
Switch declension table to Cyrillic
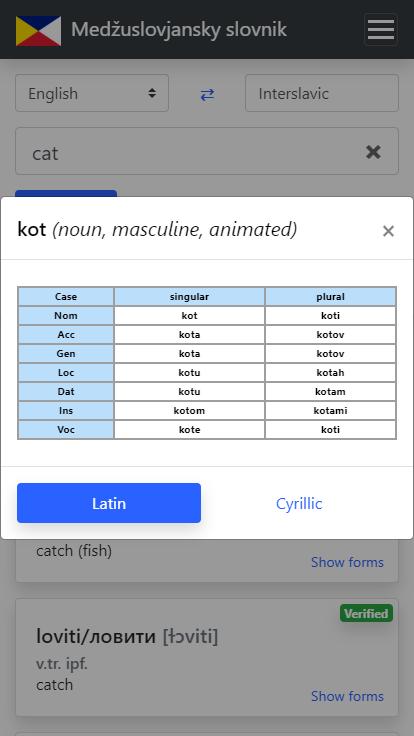coord(299,503)
